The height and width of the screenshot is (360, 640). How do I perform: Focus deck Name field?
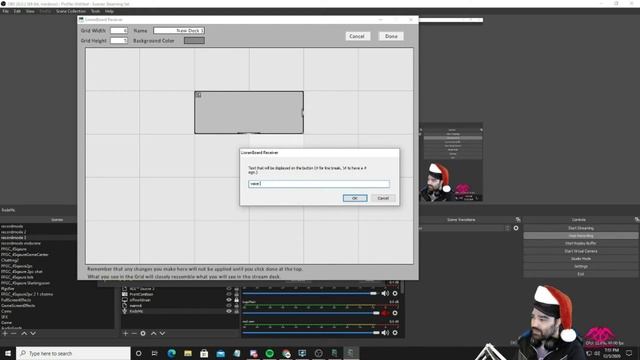(179, 31)
